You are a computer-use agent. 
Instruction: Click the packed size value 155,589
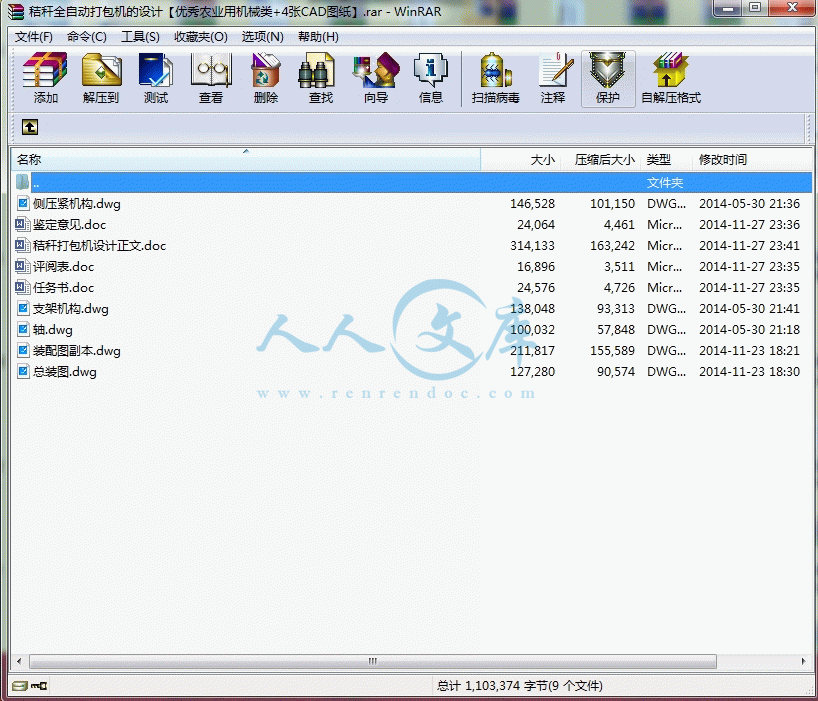coord(612,350)
